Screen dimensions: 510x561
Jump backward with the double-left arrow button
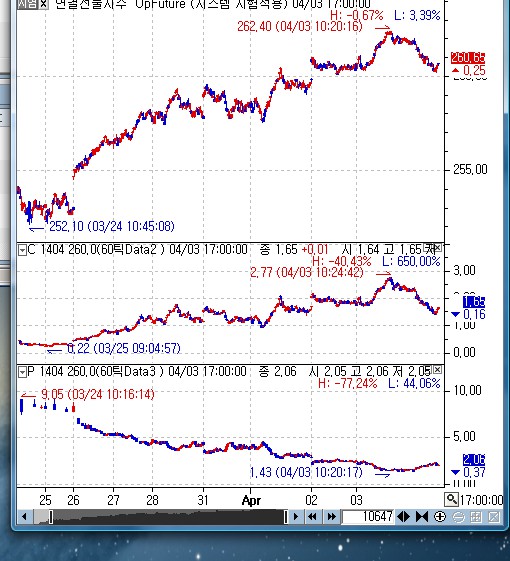[x=312, y=517]
